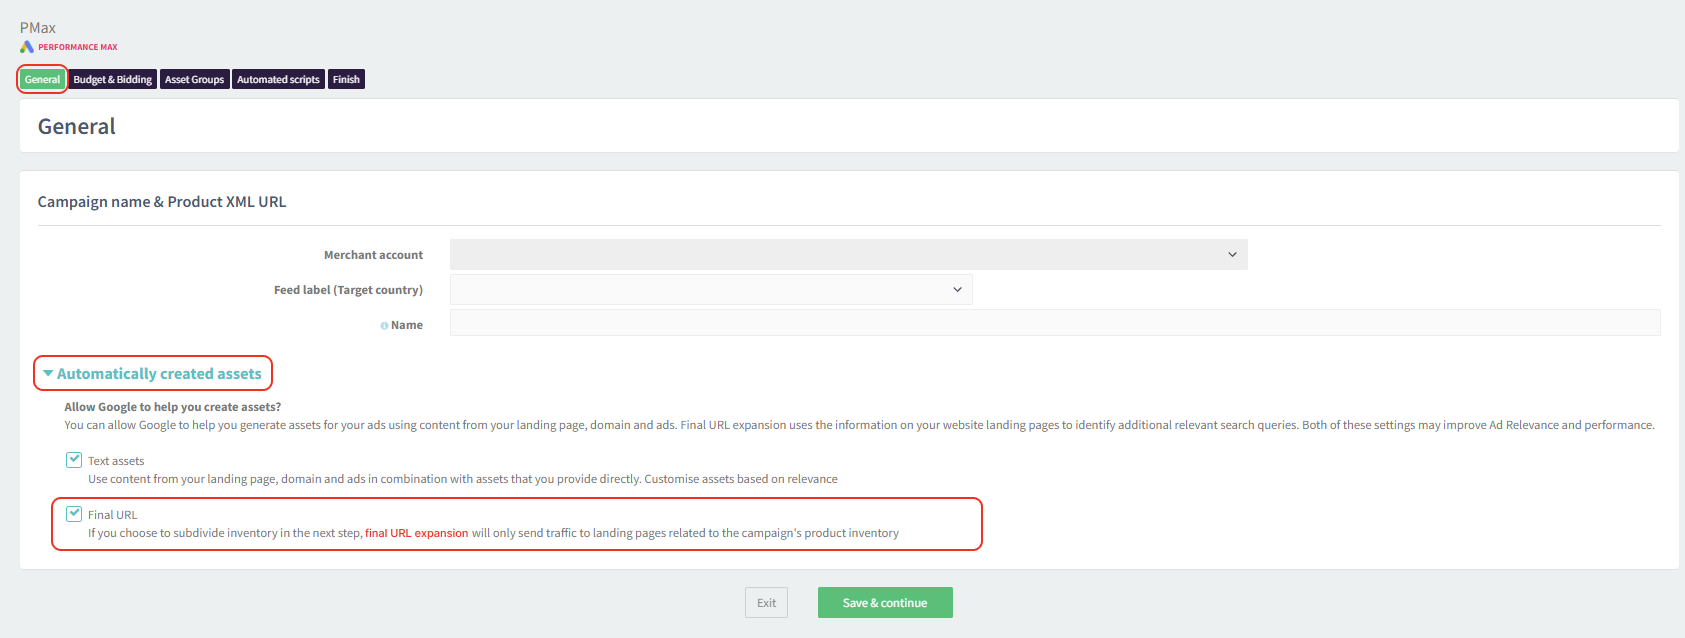Viewport: 1685px width, 638px height.
Task: Tick the Text assets checkbox
Action: tap(74, 460)
